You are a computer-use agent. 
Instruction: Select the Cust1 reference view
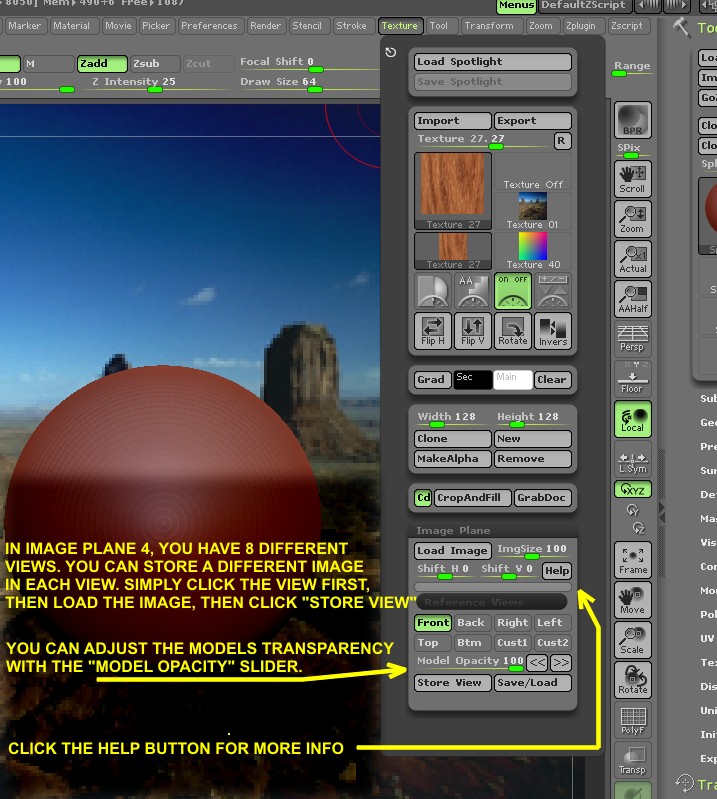pos(513,643)
